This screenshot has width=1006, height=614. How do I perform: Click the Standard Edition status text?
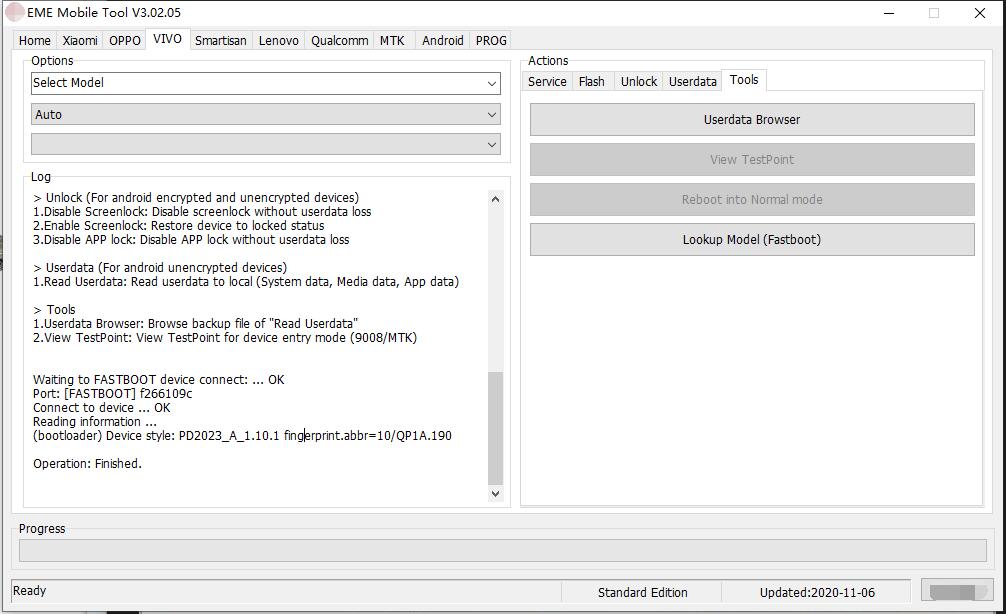(x=642, y=593)
